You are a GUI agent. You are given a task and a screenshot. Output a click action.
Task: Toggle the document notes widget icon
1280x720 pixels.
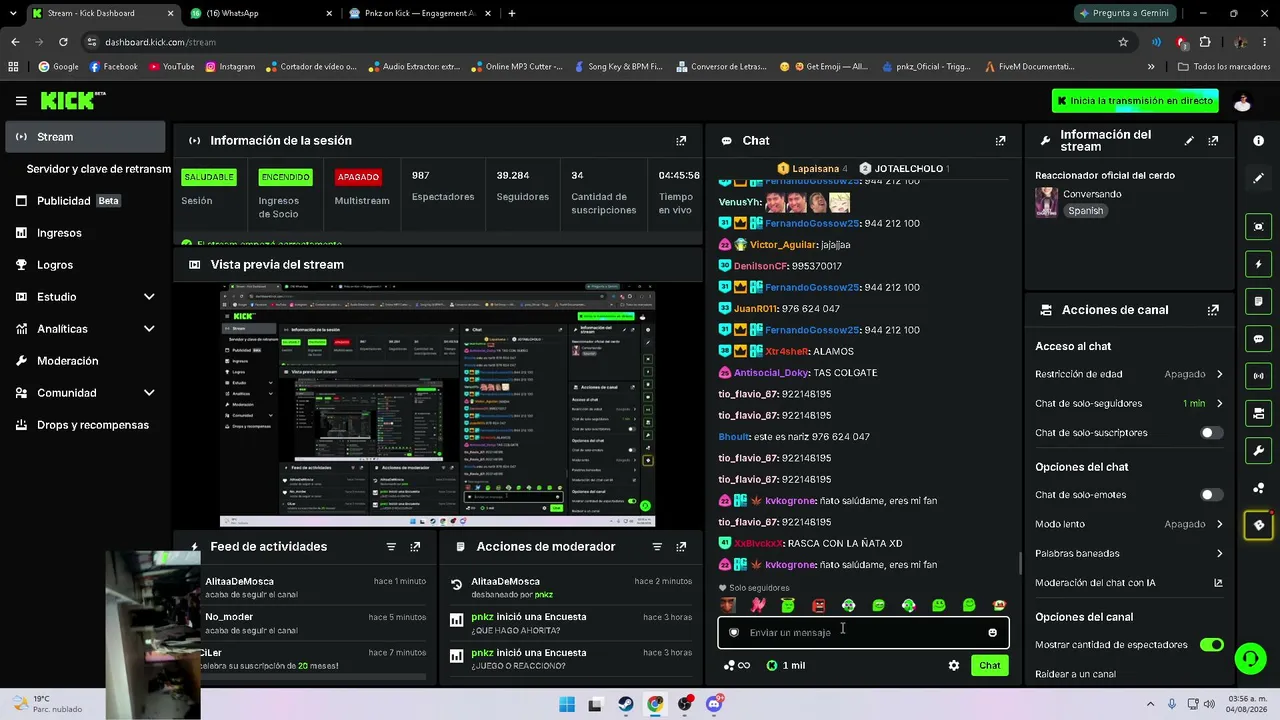[x=1258, y=301]
